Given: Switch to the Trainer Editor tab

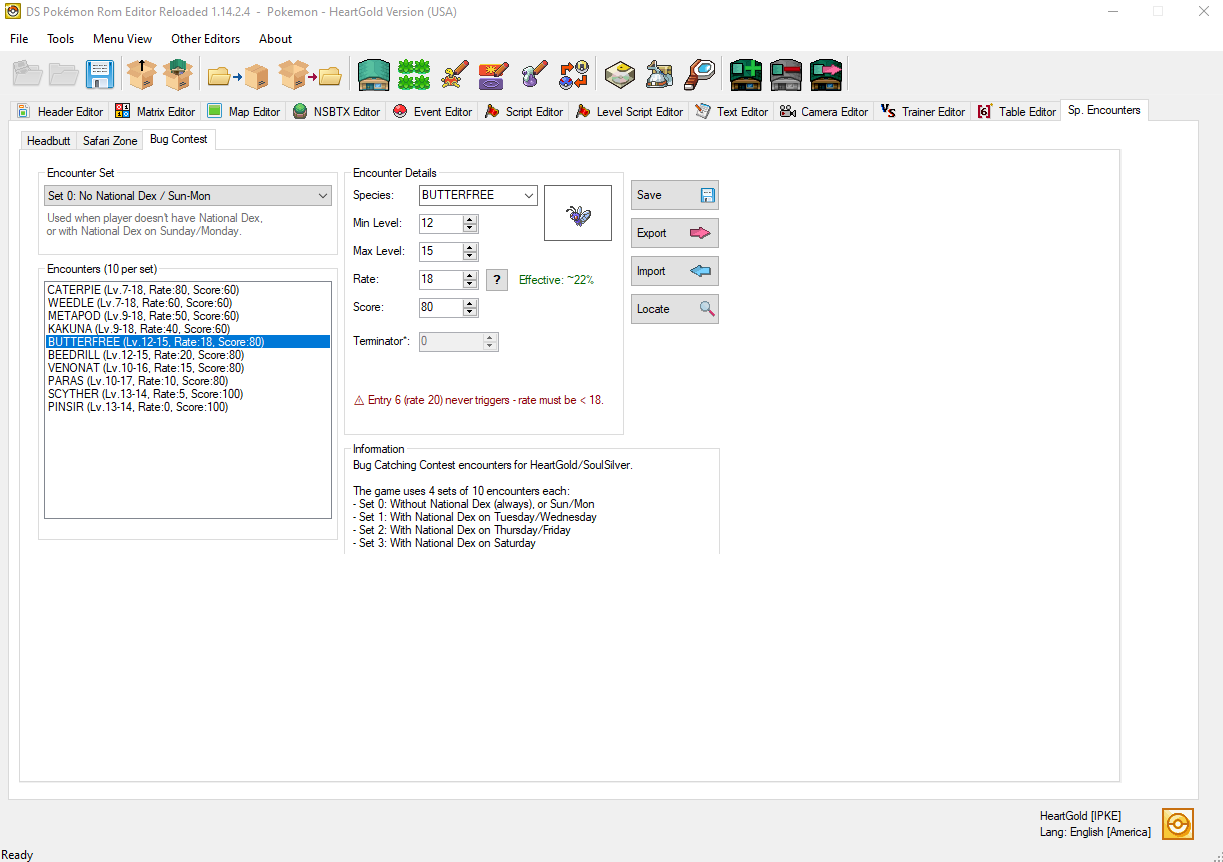Looking at the screenshot, I should point(921,111).
